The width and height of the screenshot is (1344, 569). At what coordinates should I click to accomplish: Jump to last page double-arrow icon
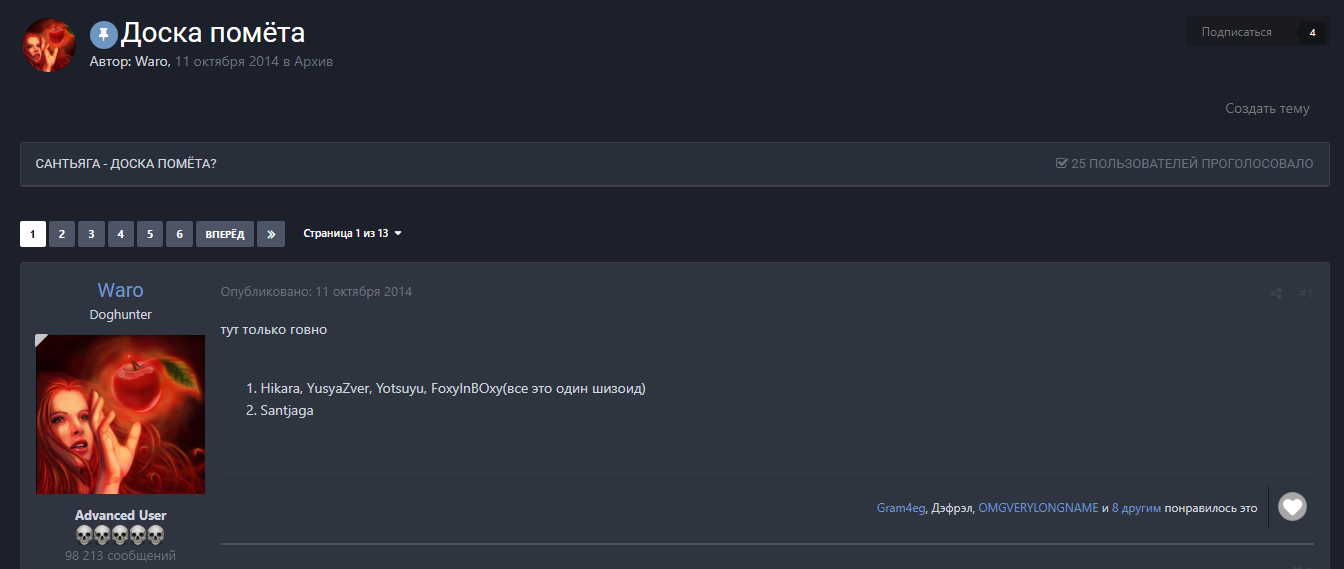point(271,234)
